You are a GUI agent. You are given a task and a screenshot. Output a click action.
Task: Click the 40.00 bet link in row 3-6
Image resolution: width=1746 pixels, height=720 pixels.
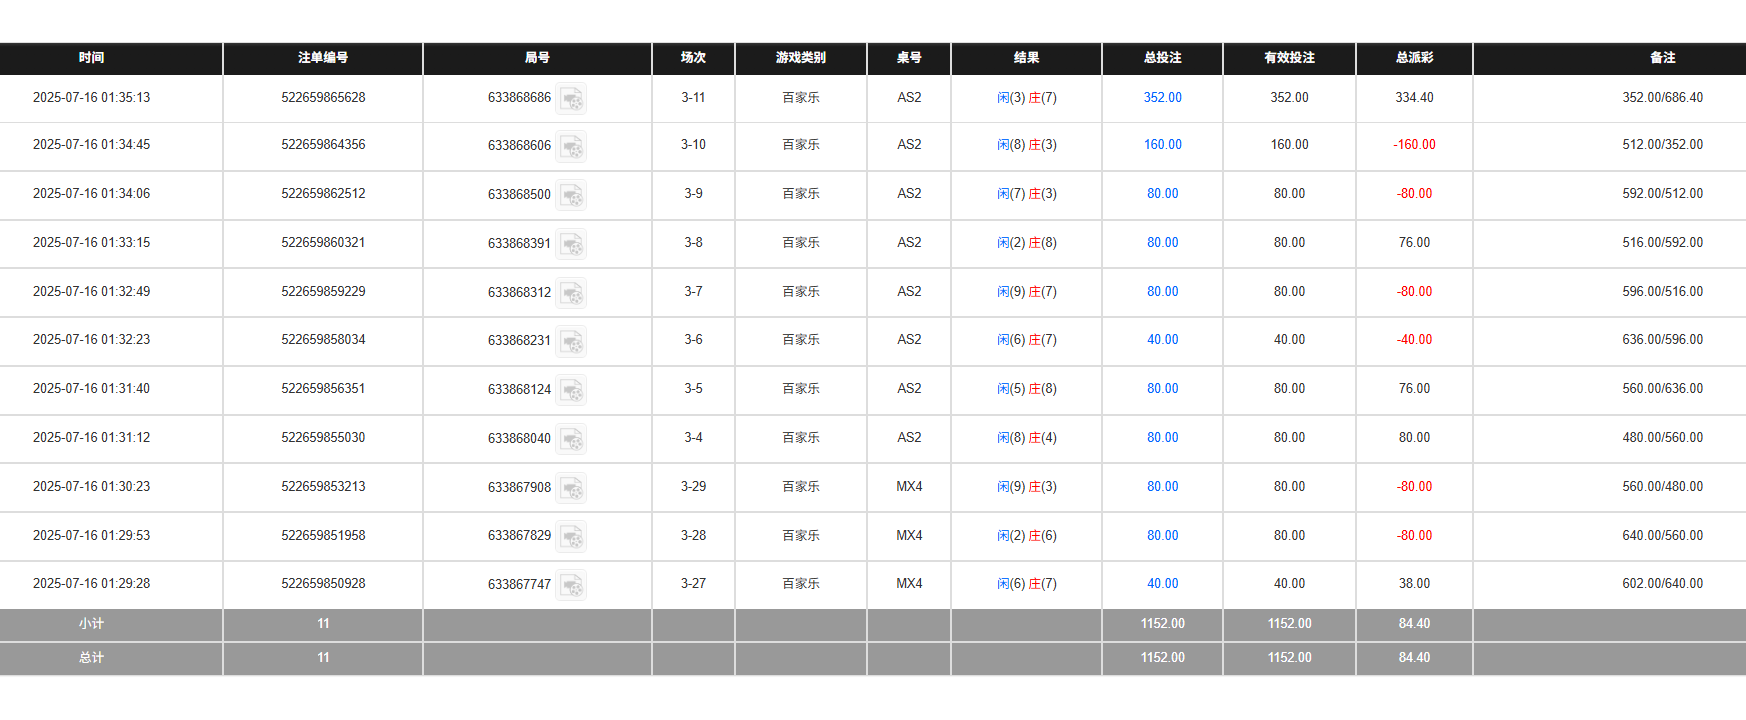pos(1162,340)
